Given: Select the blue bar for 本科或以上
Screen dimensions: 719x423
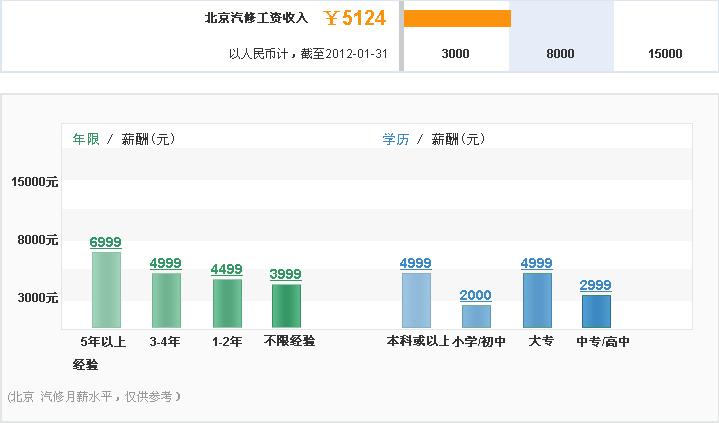Looking at the screenshot, I should coord(416,301).
